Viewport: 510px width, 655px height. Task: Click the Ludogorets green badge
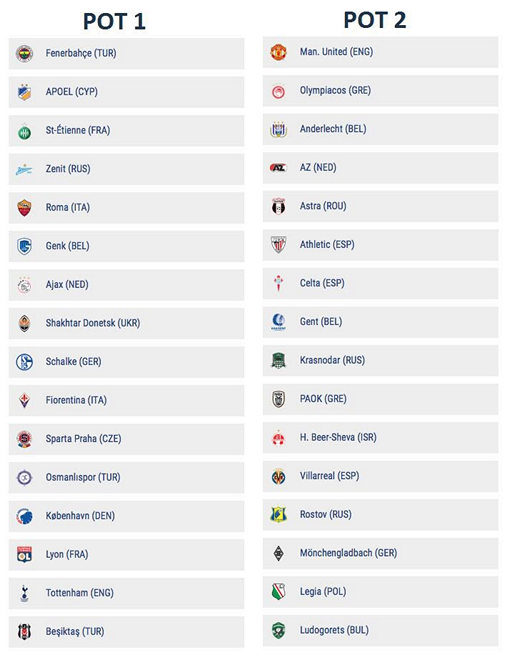[279, 630]
